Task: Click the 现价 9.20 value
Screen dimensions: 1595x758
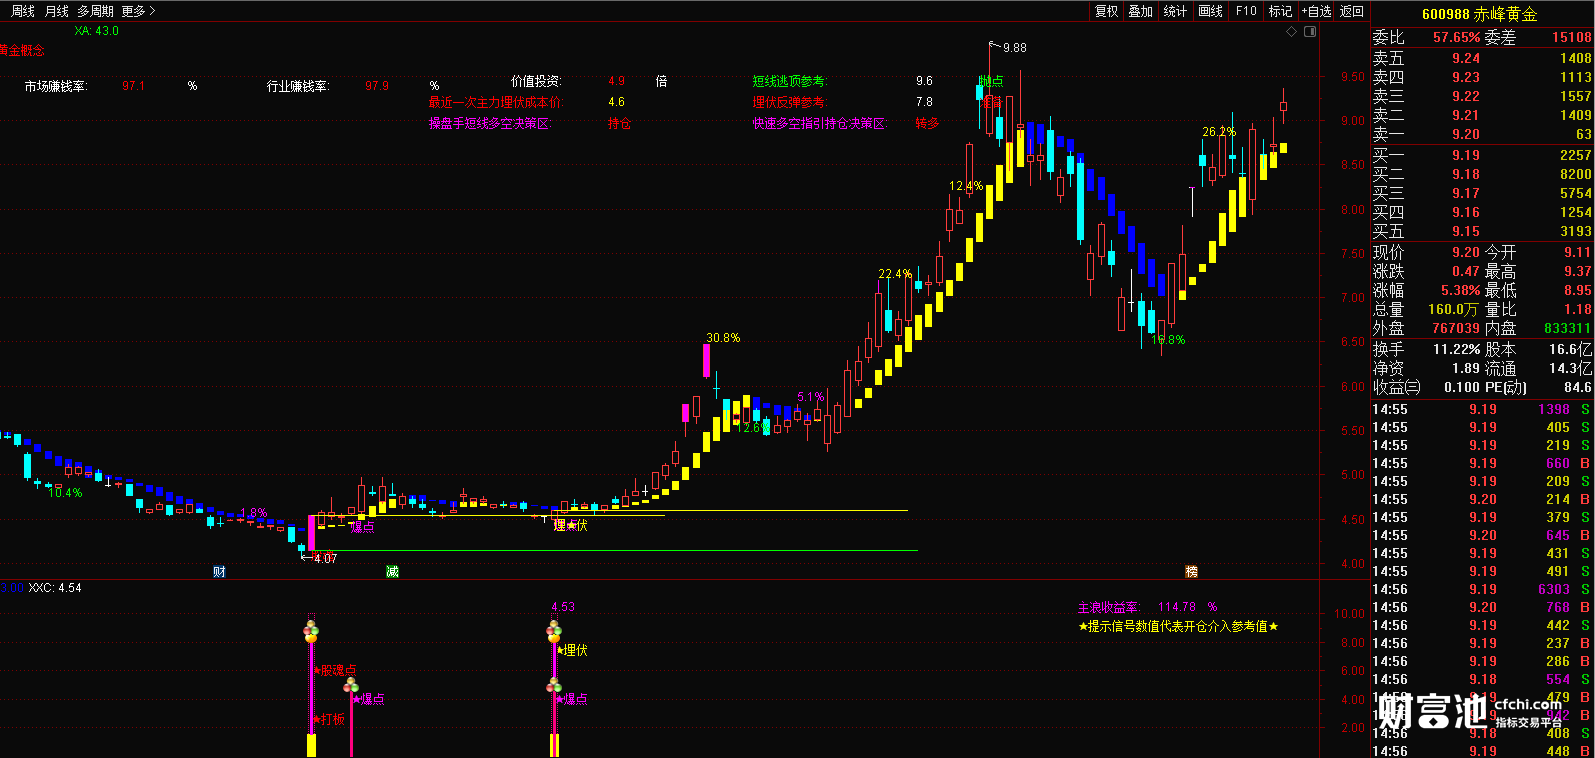Action: (1466, 253)
